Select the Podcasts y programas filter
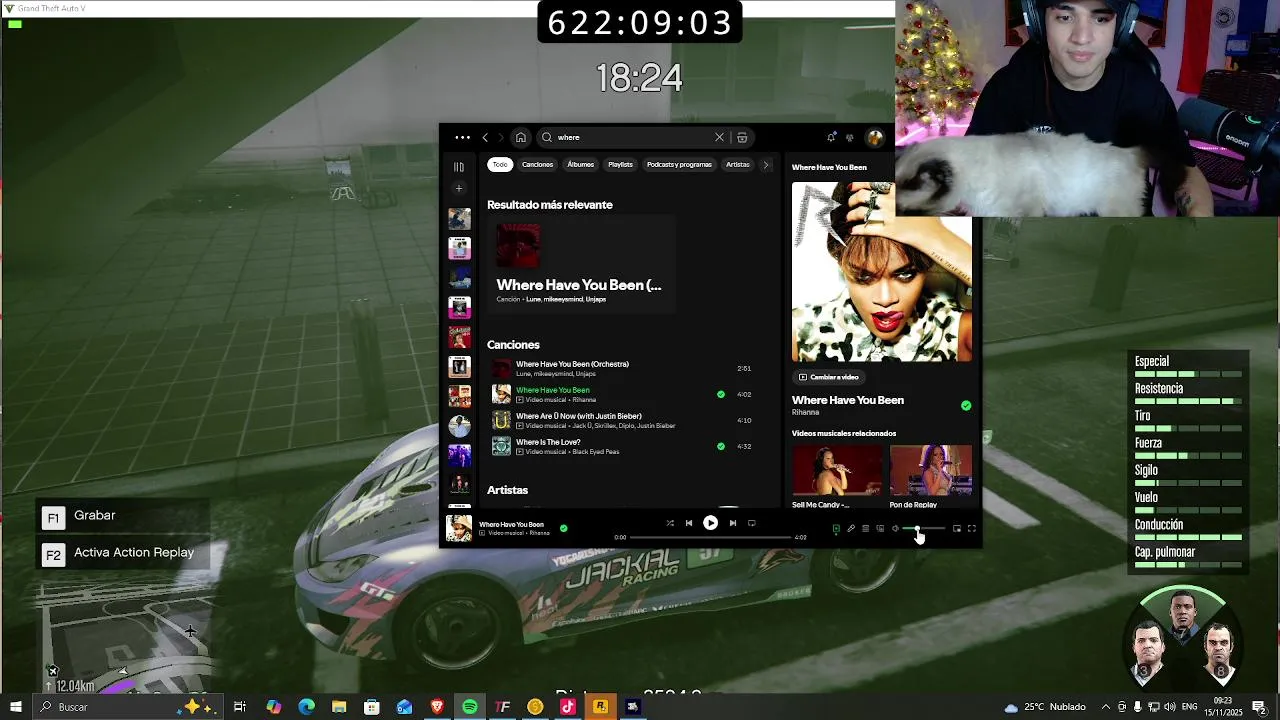Image resolution: width=1280 pixels, height=720 pixels. (679, 164)
